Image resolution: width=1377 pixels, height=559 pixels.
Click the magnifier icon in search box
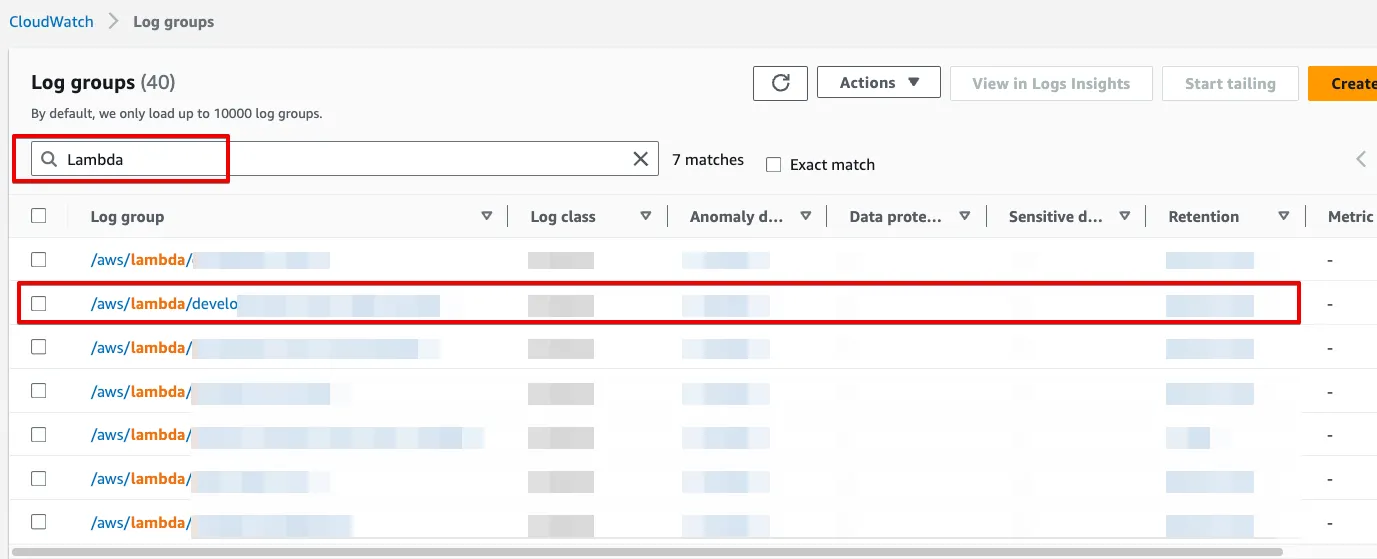click(x=49, y=159)
